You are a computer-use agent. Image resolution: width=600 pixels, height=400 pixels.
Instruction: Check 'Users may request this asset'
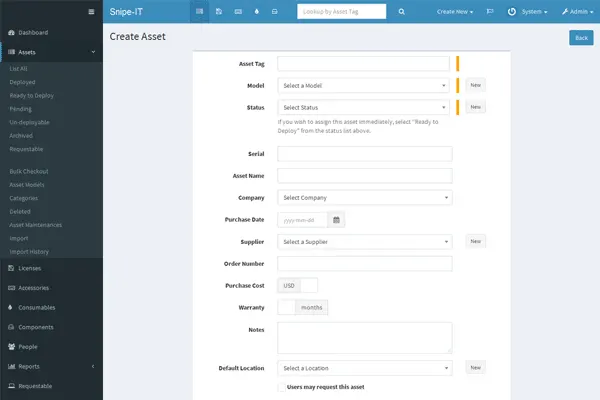[x=280, y=385]
